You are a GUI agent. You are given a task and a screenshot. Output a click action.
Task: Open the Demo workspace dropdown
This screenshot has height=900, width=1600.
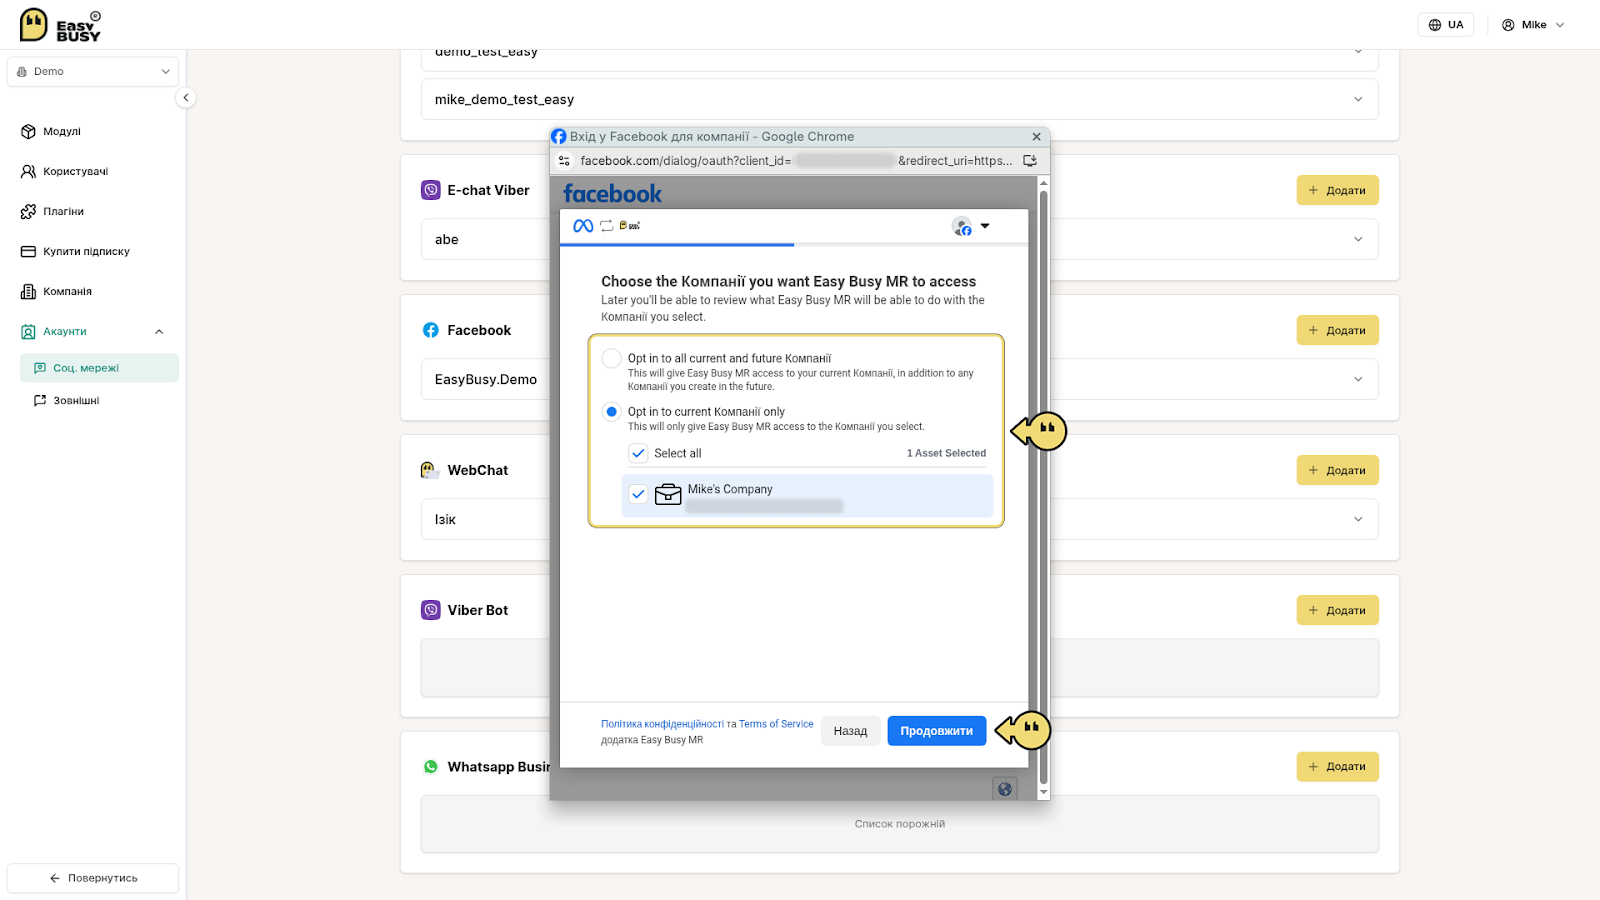(93, 71)
